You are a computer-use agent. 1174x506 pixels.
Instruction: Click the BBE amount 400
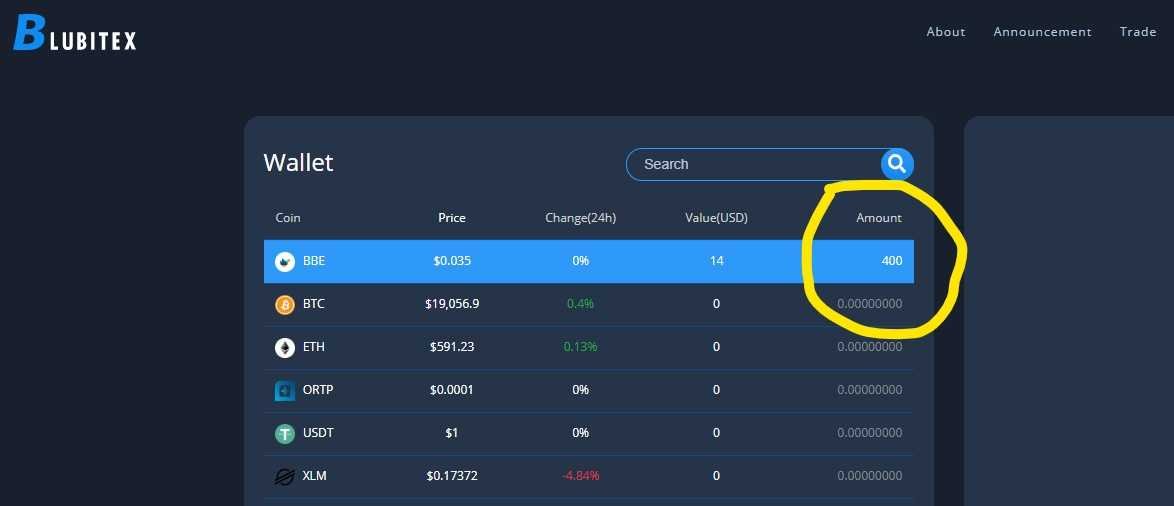coord(892,261)
